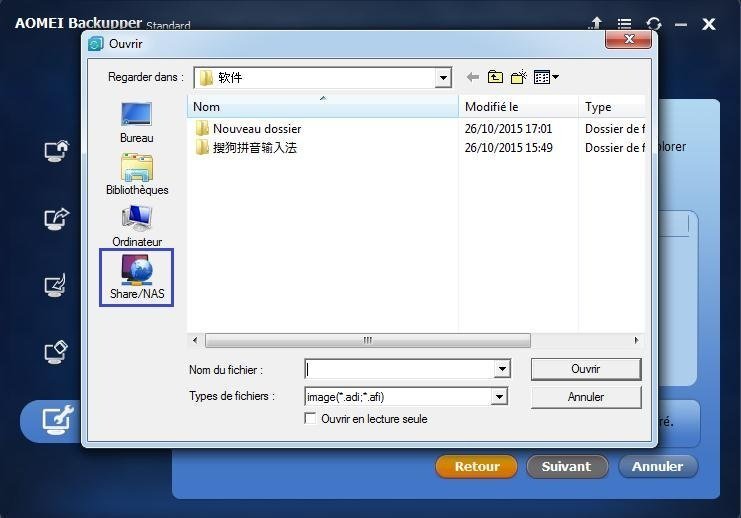
Task: Open the fourth AOMEI sidebar clone icon
Action: pyautogui.click(x=56, y=352)
